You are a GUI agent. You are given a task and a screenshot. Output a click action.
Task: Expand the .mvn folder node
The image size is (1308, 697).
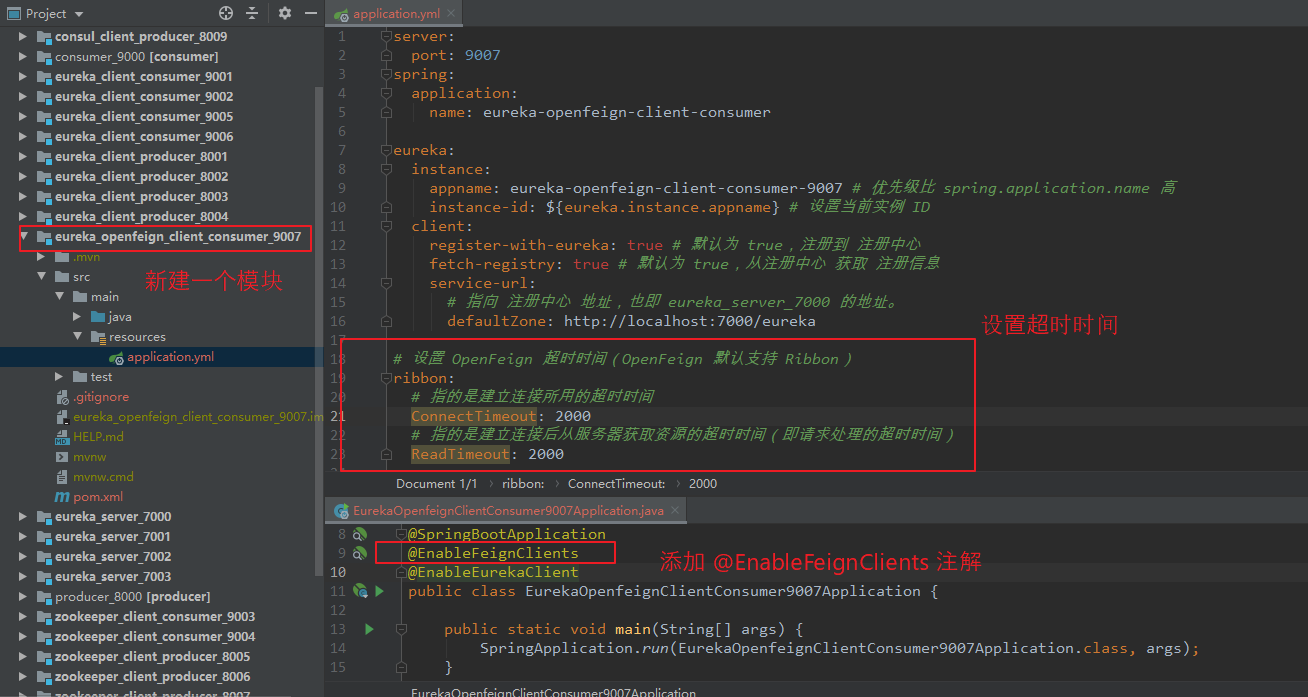(42, 257)
